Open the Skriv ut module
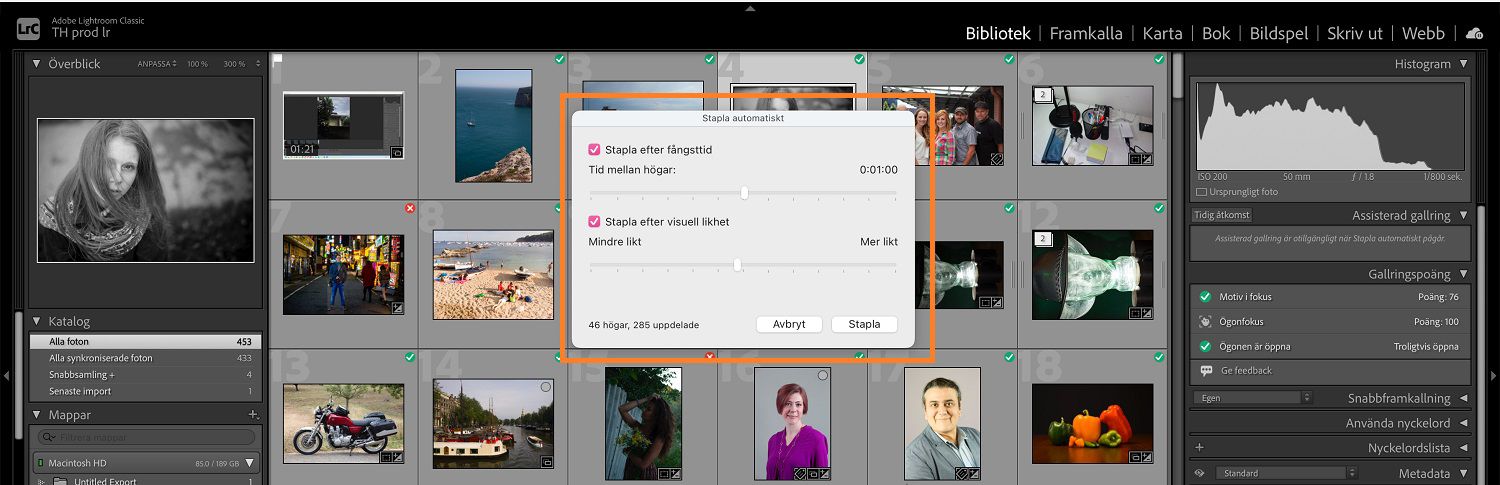The width and height of the screenshot is (1500, 485). (x=1355, y=33)
